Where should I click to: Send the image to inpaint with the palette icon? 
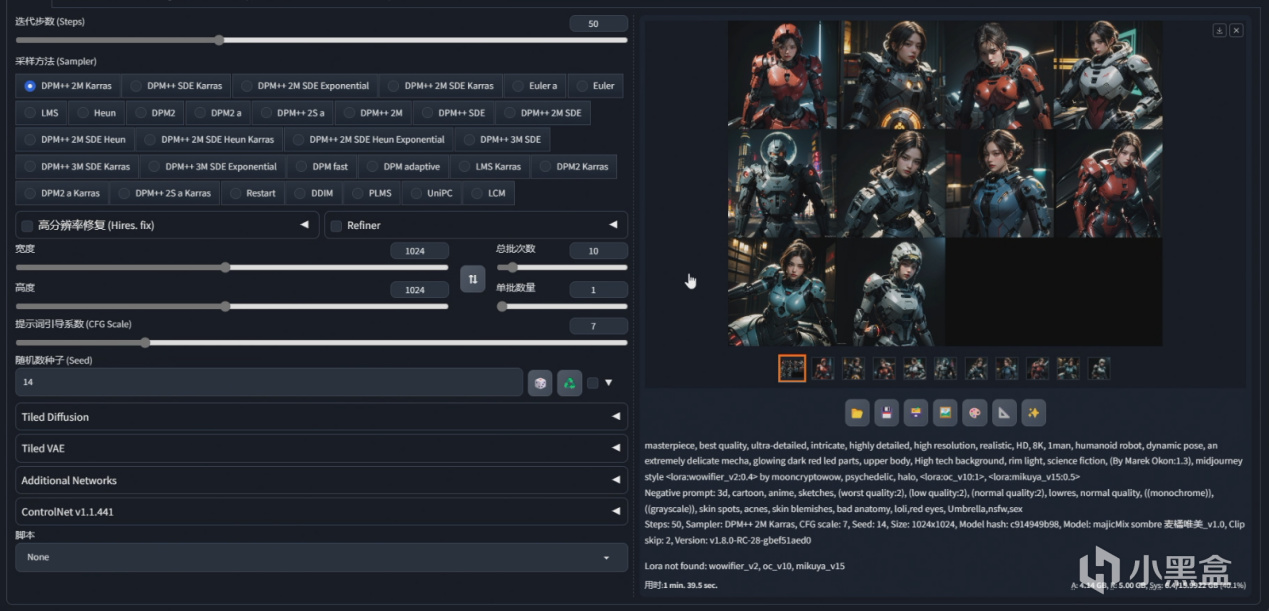974,412
